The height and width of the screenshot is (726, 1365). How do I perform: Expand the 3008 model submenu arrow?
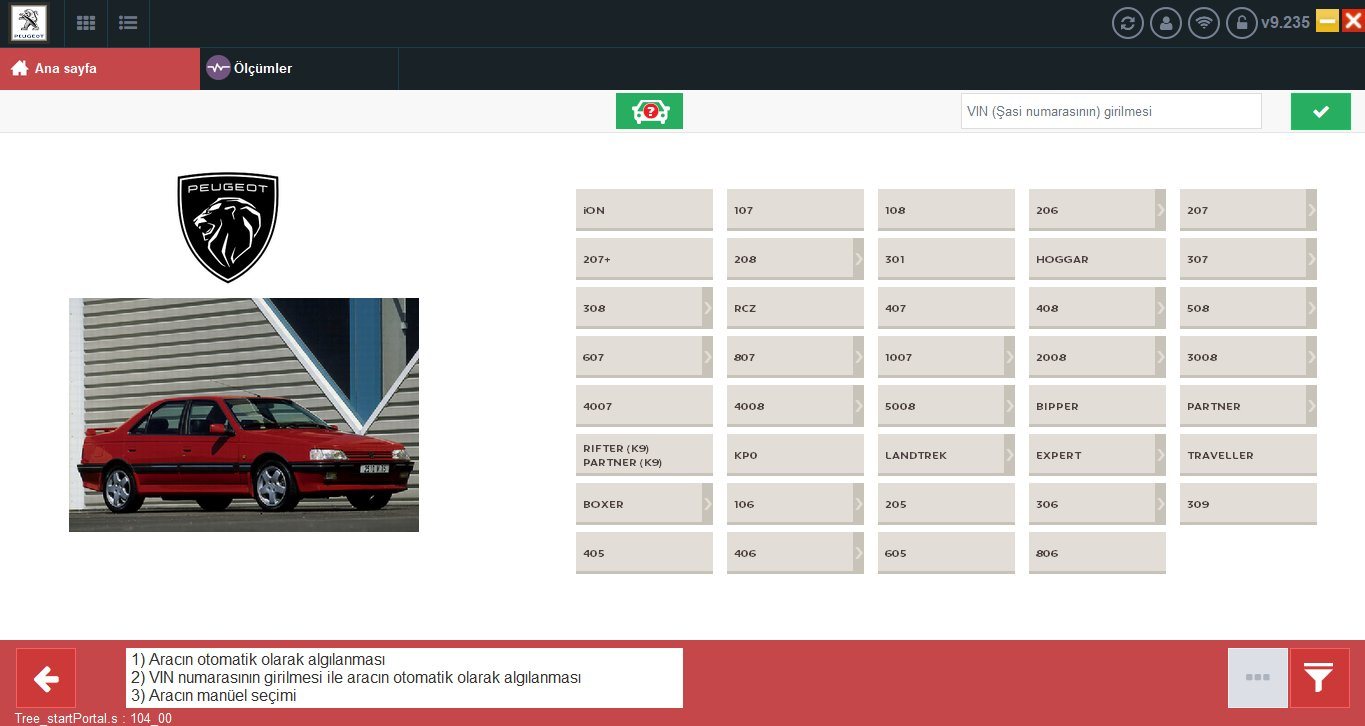[1311, 357]
